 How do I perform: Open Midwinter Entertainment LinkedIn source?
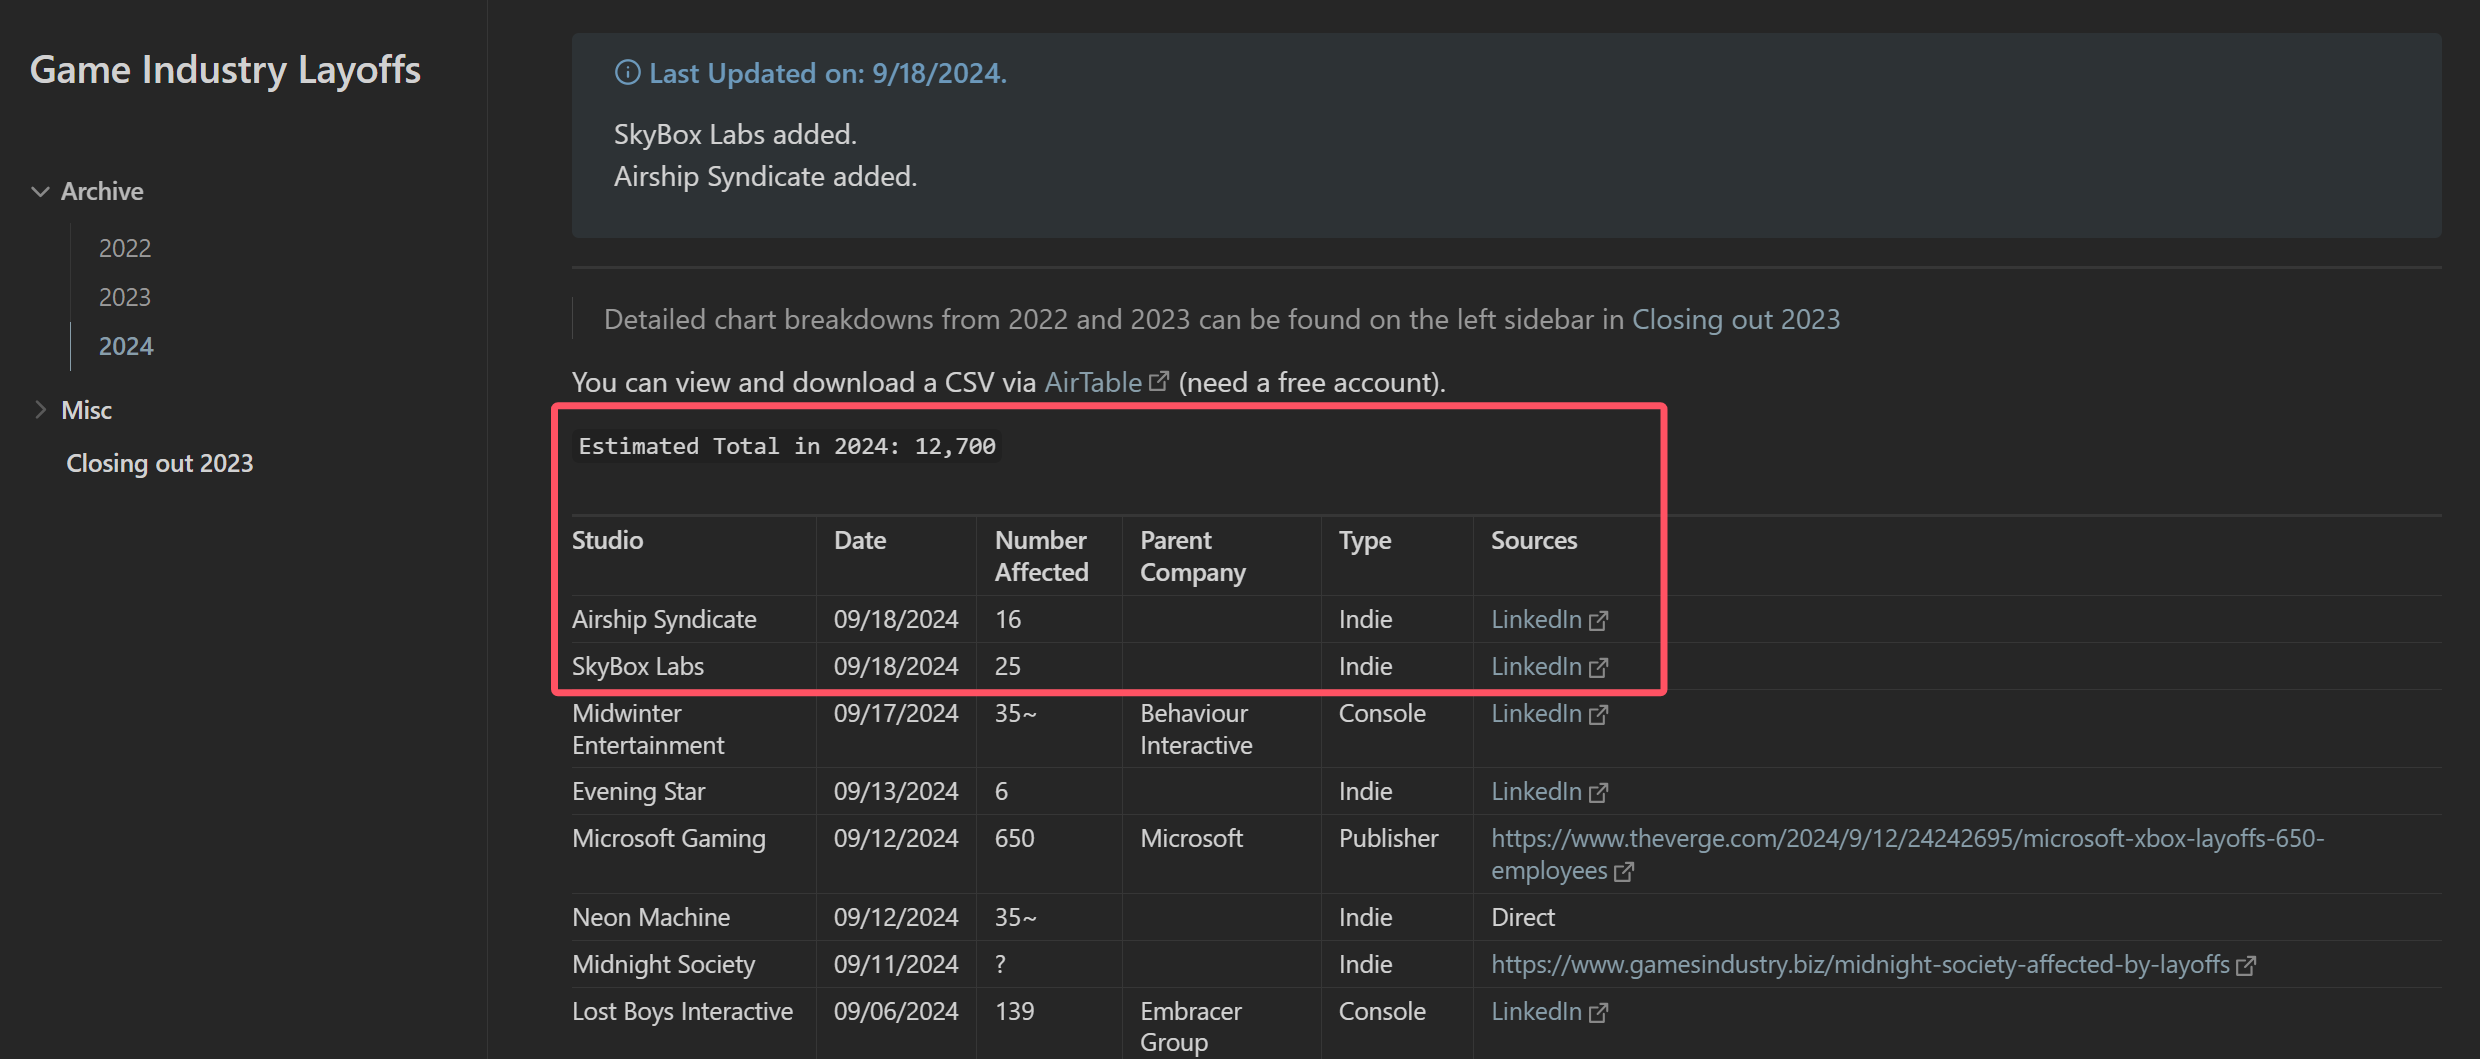click(1536, 713)
